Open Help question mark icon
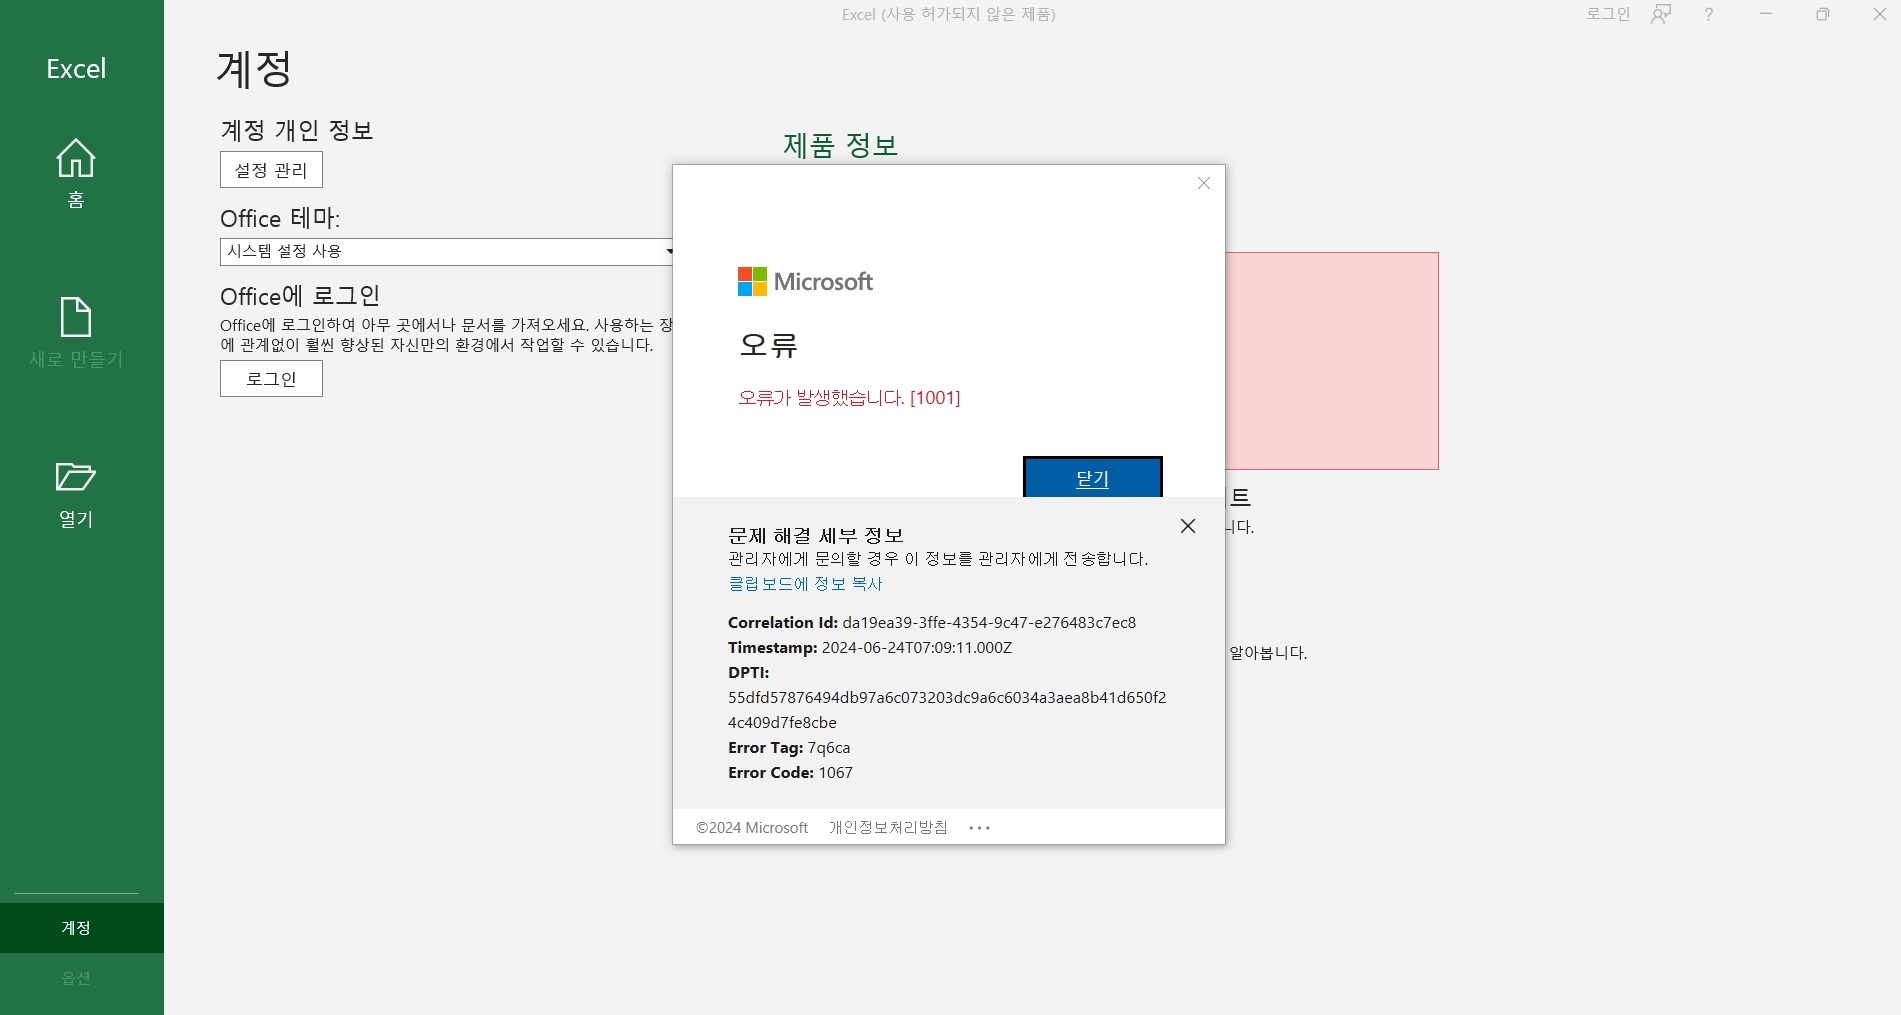This screenshot has height=1015, width=1901. 1708,14
